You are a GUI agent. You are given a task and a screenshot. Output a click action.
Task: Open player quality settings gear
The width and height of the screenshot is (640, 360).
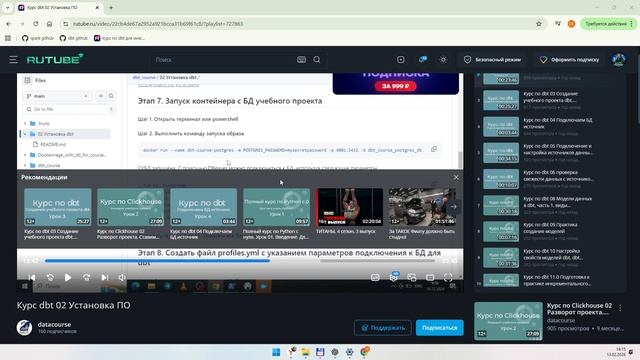click(x=393, y=277)
